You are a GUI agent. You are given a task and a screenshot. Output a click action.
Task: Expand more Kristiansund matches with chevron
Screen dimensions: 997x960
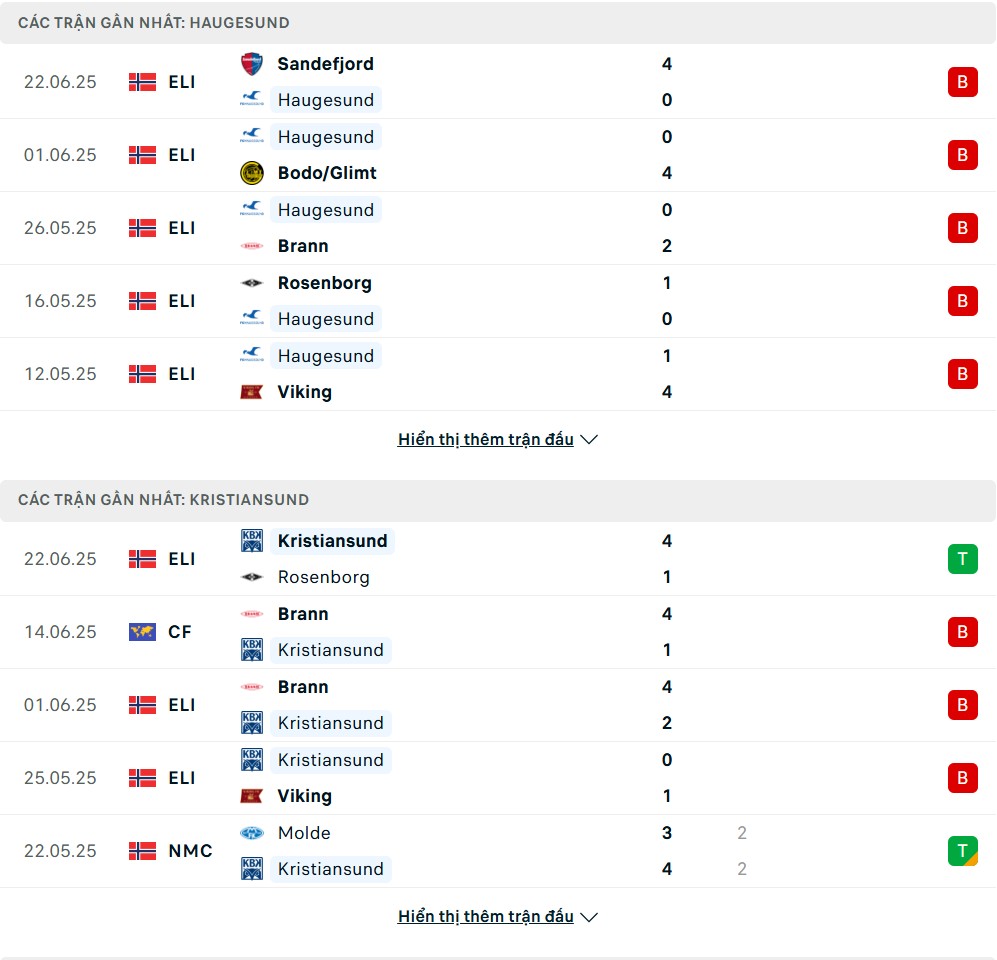(x=589, y=917)
